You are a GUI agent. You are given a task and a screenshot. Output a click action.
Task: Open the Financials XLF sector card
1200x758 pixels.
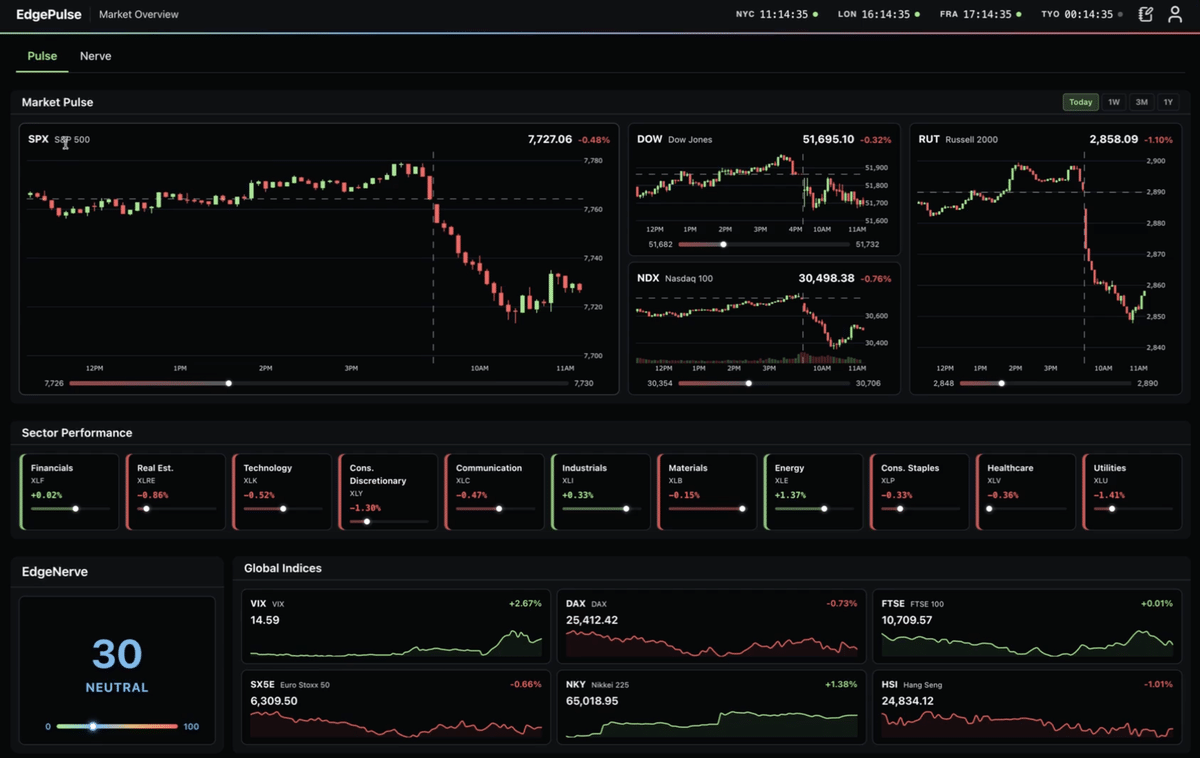tap(69, 492)
